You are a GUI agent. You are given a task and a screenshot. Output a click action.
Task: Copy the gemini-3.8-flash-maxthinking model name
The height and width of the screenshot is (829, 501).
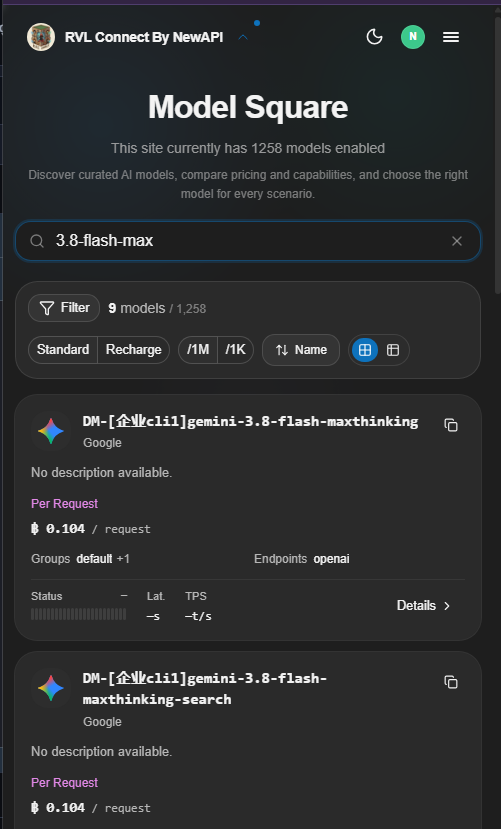tap(451, 425)
